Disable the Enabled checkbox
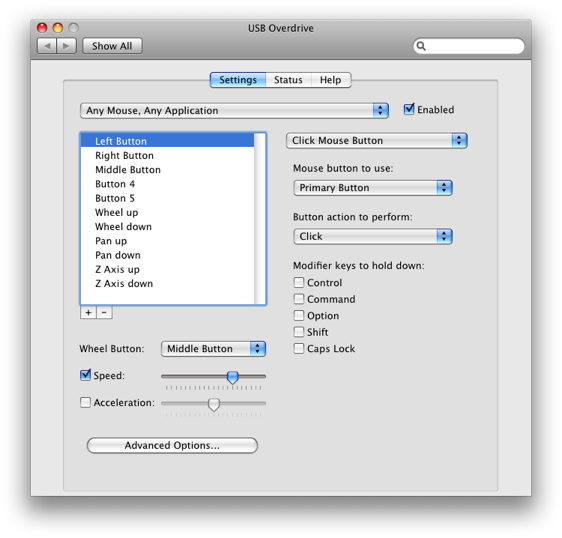Image resolution: width=562 pixels, height=538 pixels. [409, 109]
